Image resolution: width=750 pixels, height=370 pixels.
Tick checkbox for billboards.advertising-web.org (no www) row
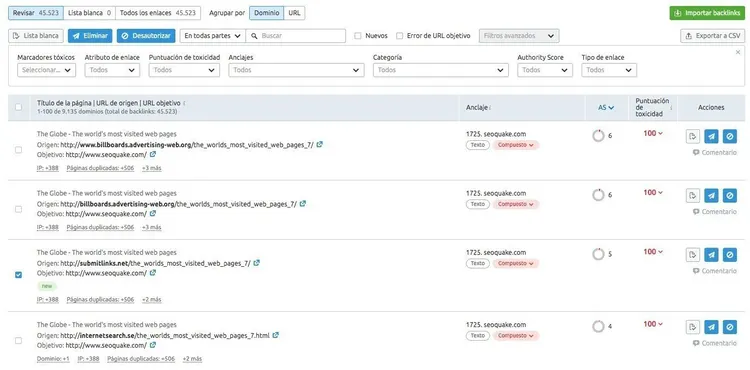[x=18, y=209]
